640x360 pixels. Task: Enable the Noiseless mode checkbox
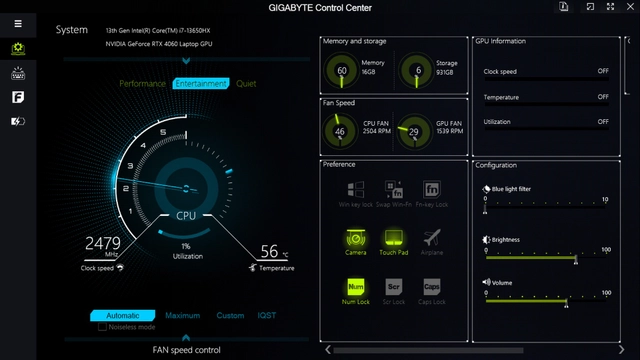point(102,327)
